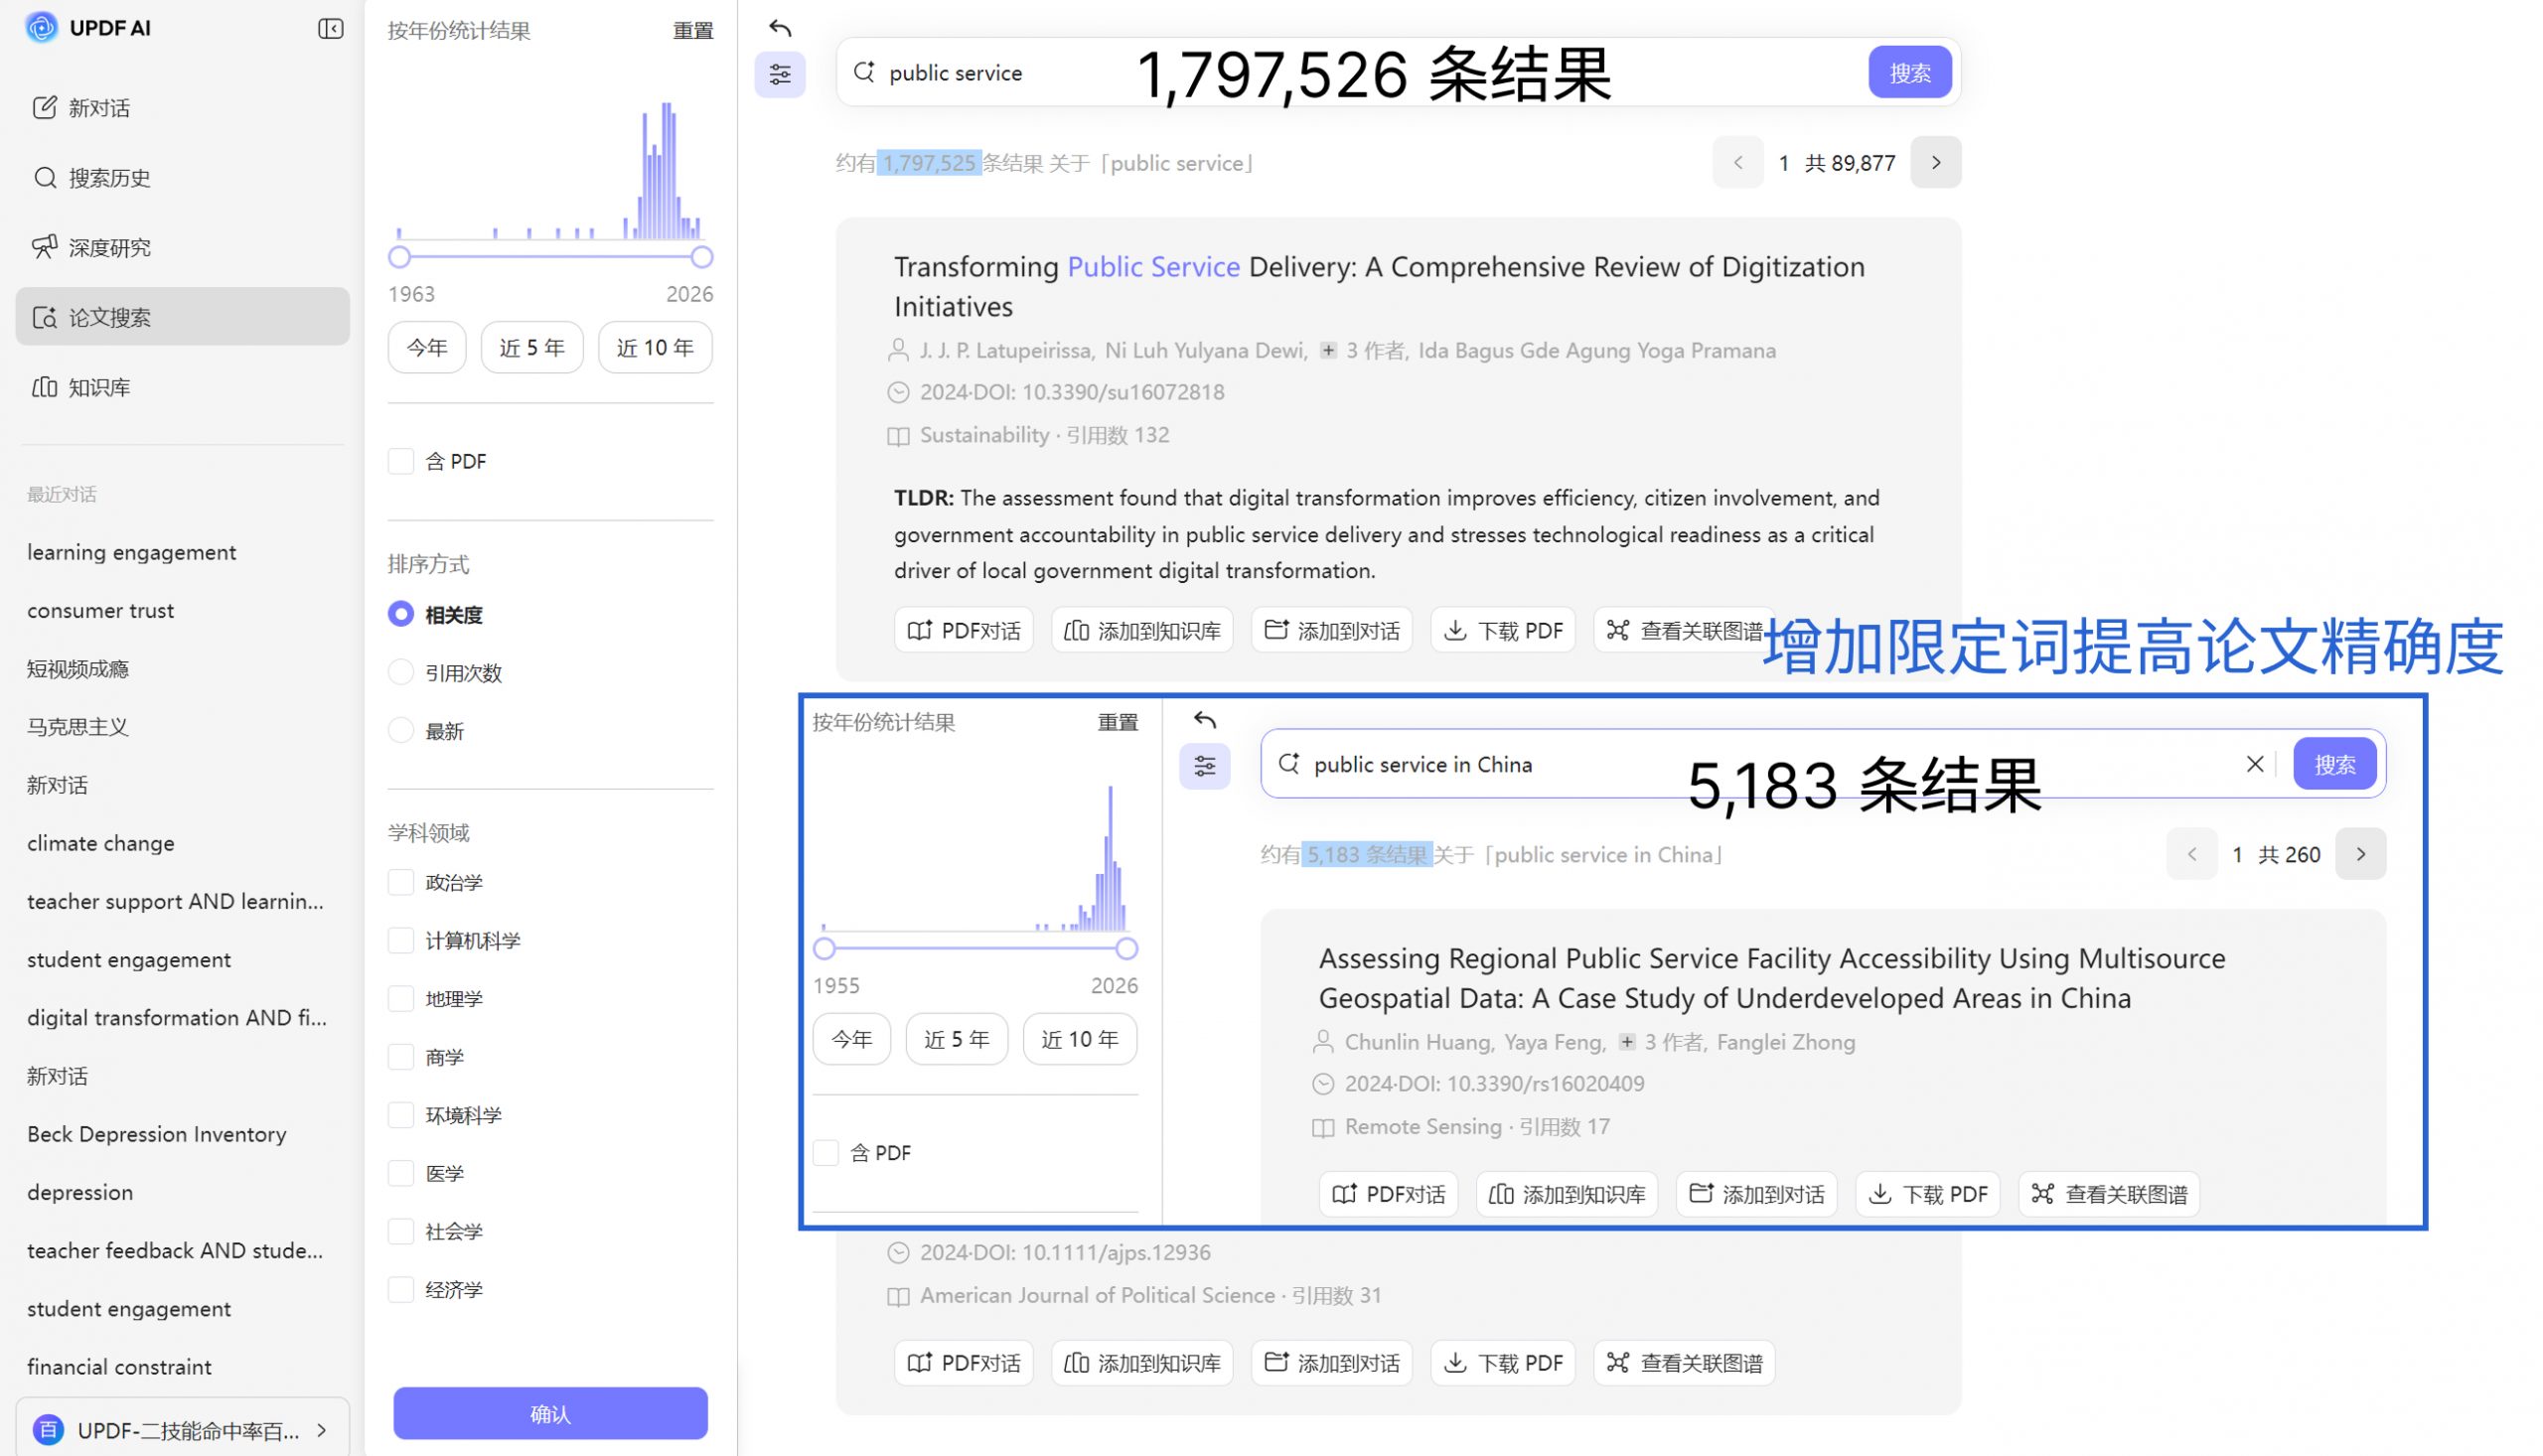Download PDF of American Journal of Political Science paper
This screenshot has height=1456, width=2543.
coord(1503,1362)
